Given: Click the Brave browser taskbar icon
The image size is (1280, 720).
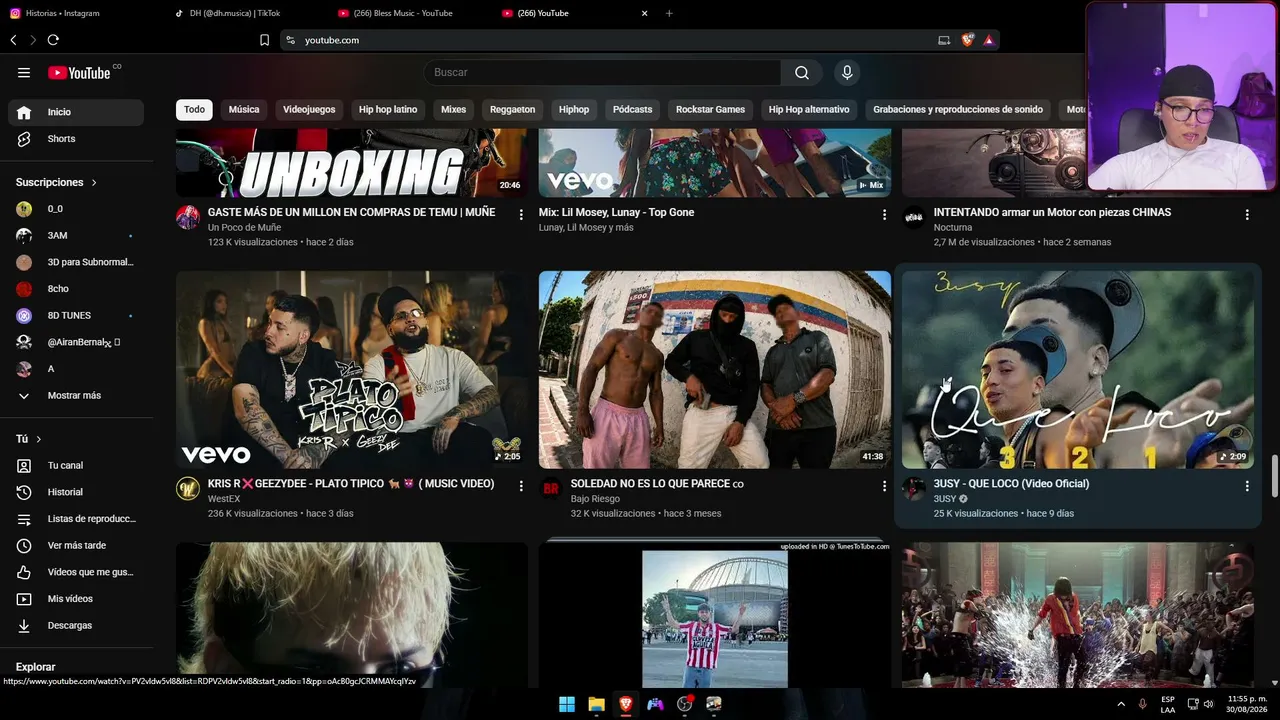Looking at the screenshot, I should tap(626, 704).
